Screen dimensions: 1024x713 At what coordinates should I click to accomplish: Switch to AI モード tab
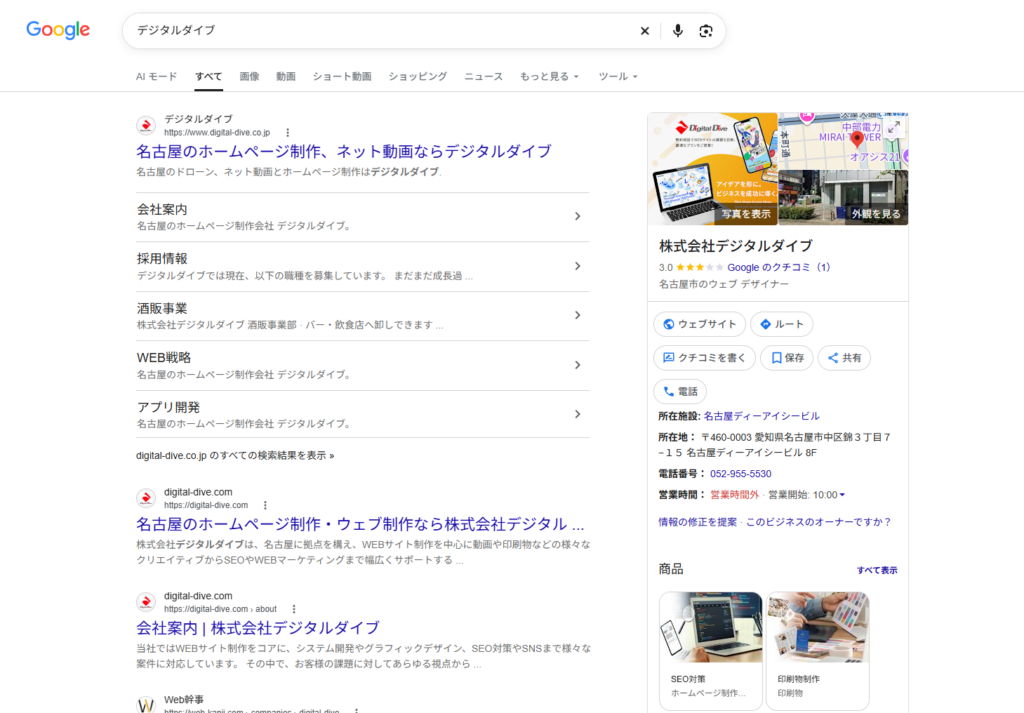[156, 76]
